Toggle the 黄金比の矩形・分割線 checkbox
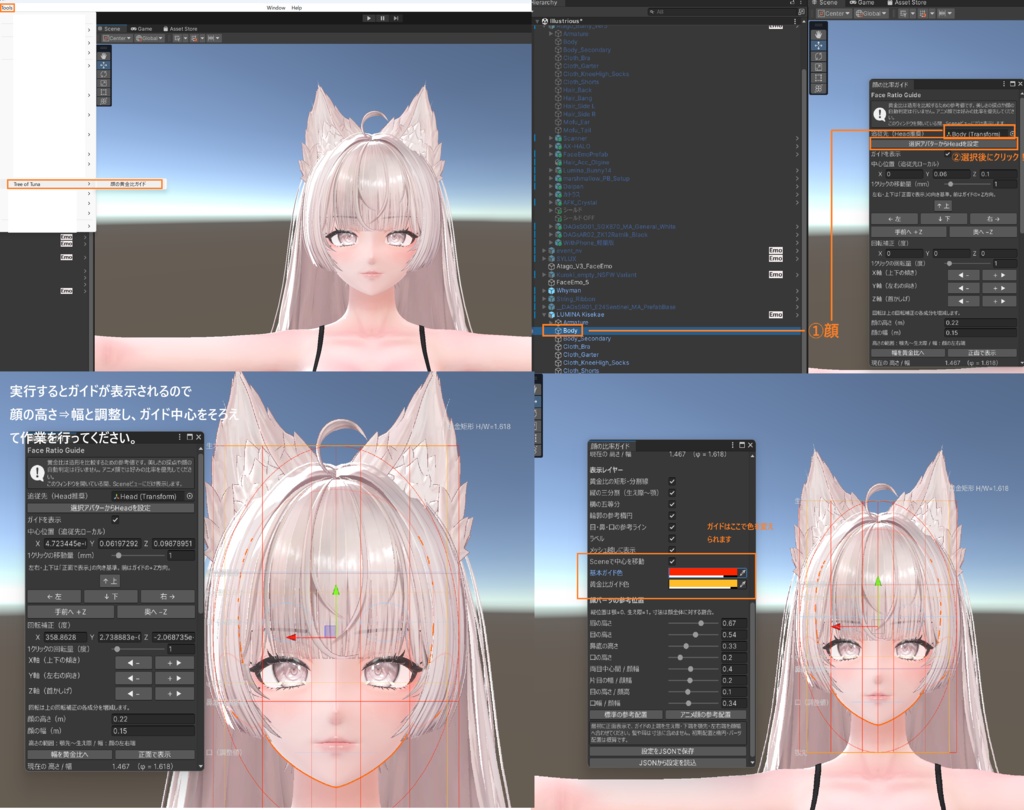 [672, 481]
